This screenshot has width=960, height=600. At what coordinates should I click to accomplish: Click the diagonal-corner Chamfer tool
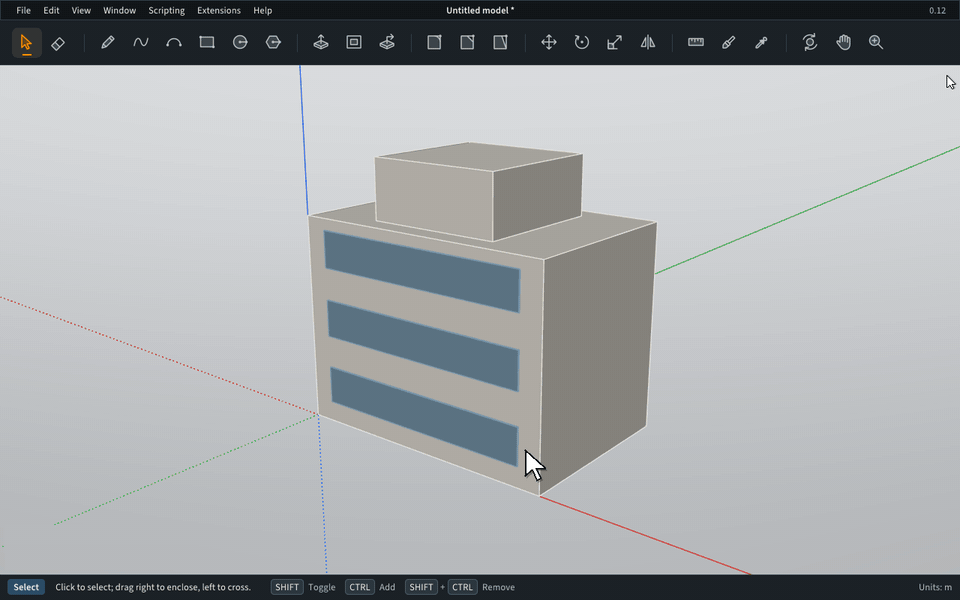[467, 42]
